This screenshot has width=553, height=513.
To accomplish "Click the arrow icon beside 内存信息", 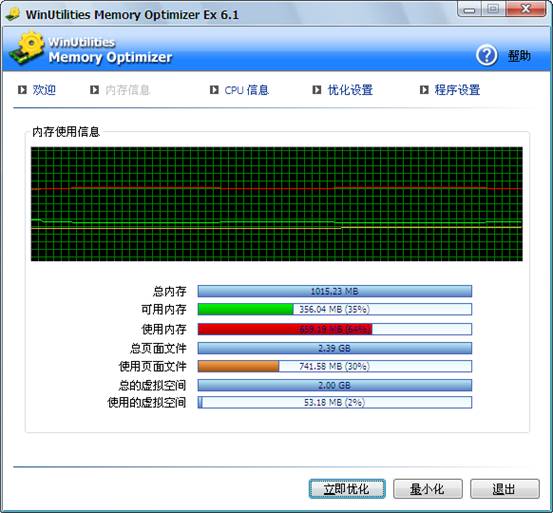I will point(94,90).
